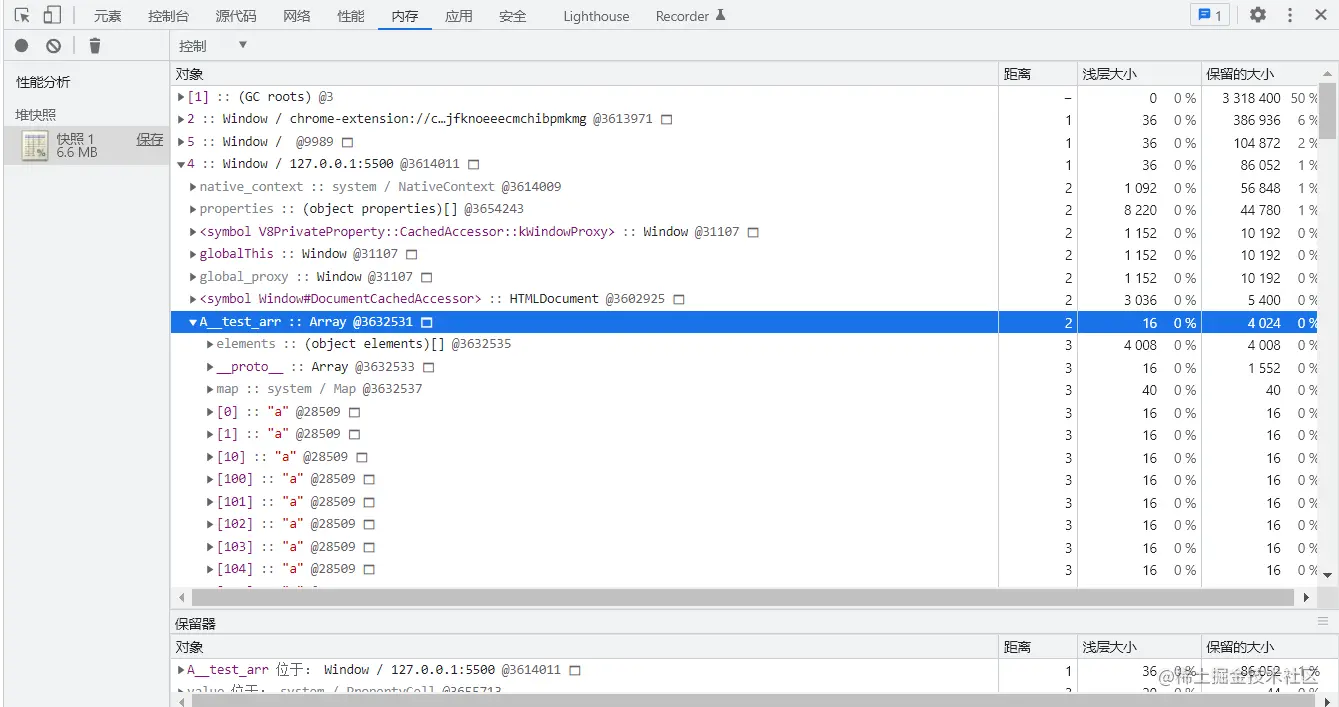This screenshot has width=1339, height=707.
Task: Clear all profiles with the ban icon
Action: pos(54,46)
